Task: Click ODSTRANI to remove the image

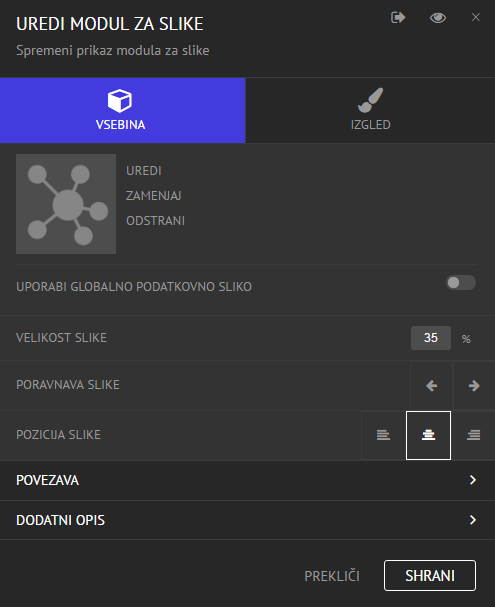Action: coord(156,221)
